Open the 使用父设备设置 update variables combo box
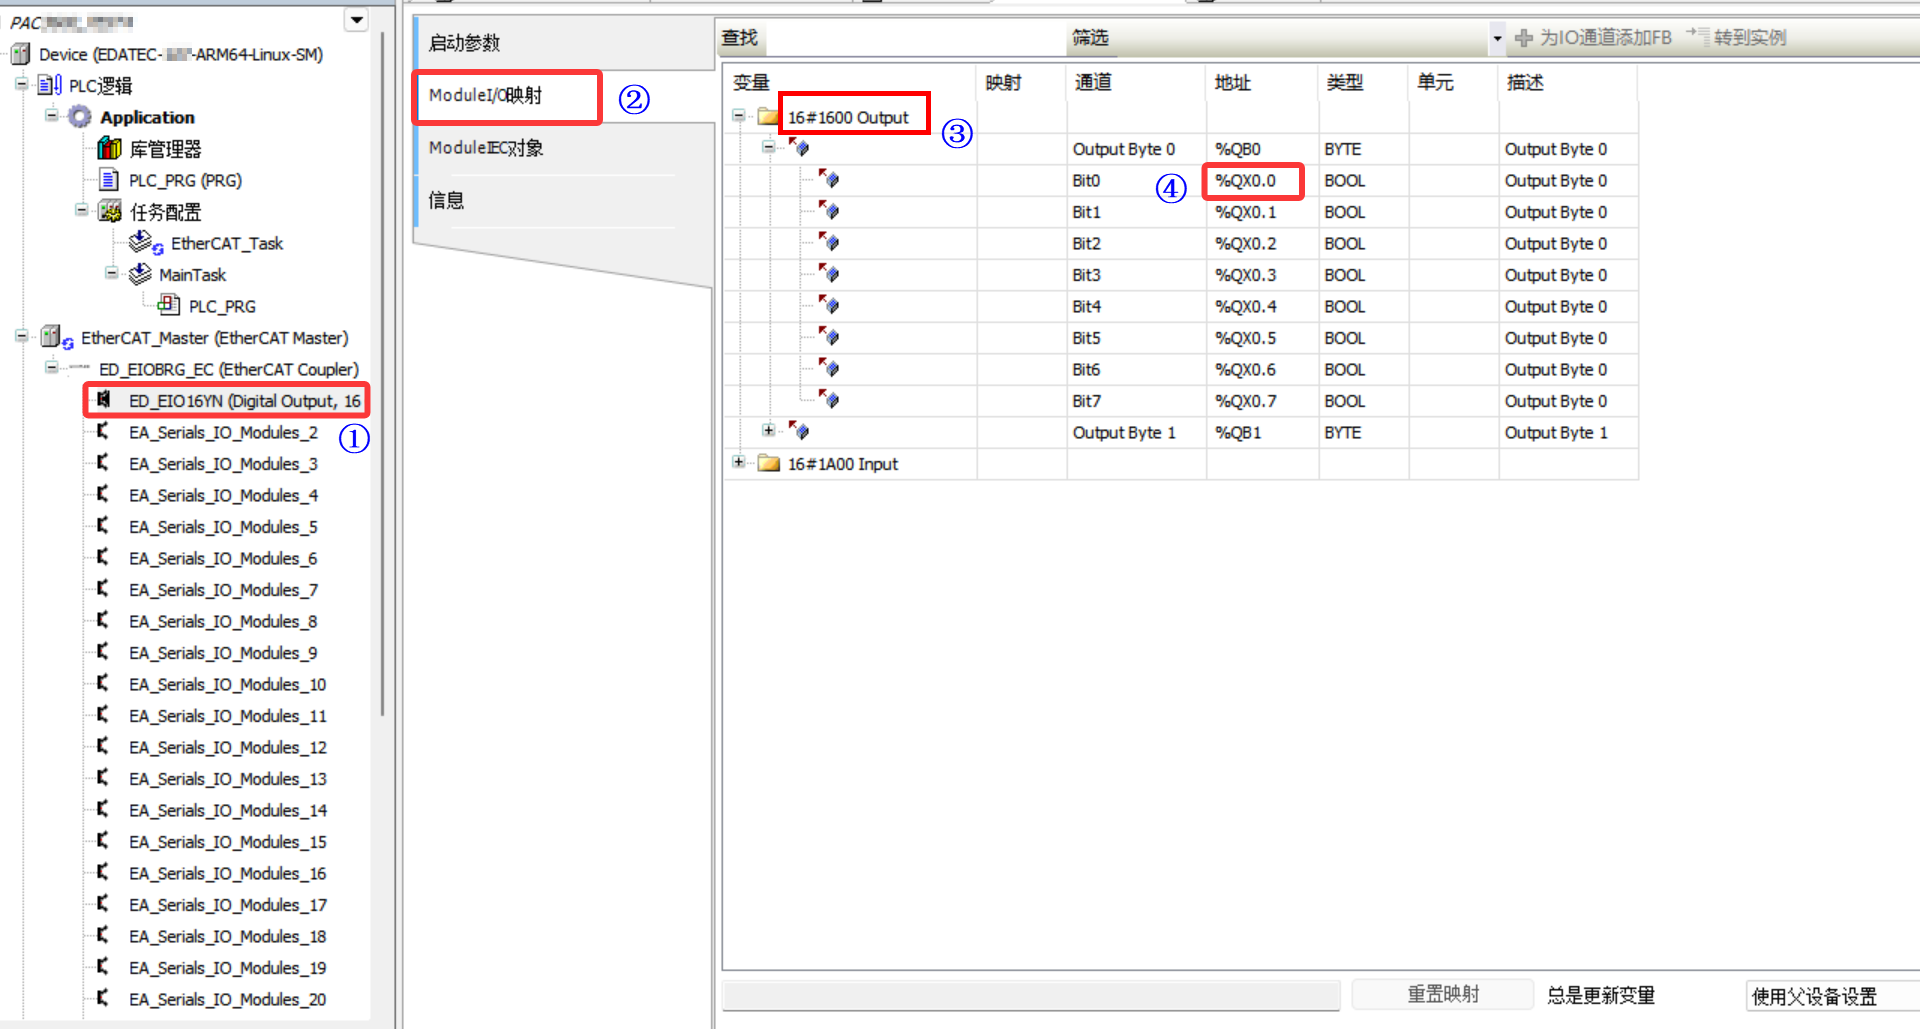The image size is (1920, 1029). pyautogui.click(x=1830, y=996)
